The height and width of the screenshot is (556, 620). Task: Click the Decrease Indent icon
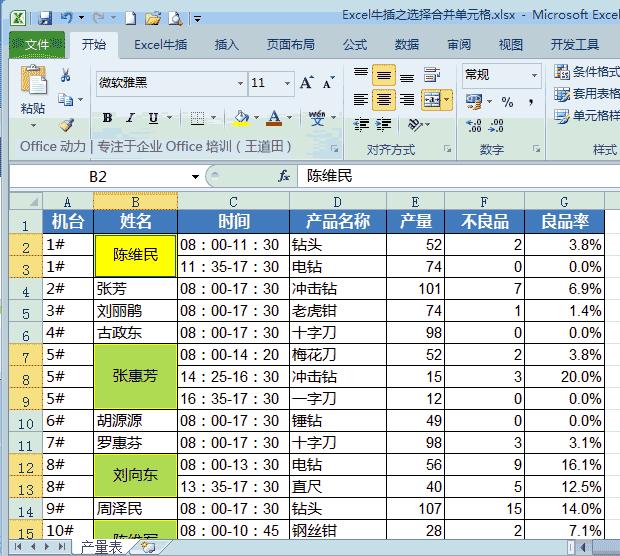pyautogui.click(x=361, y=125)
